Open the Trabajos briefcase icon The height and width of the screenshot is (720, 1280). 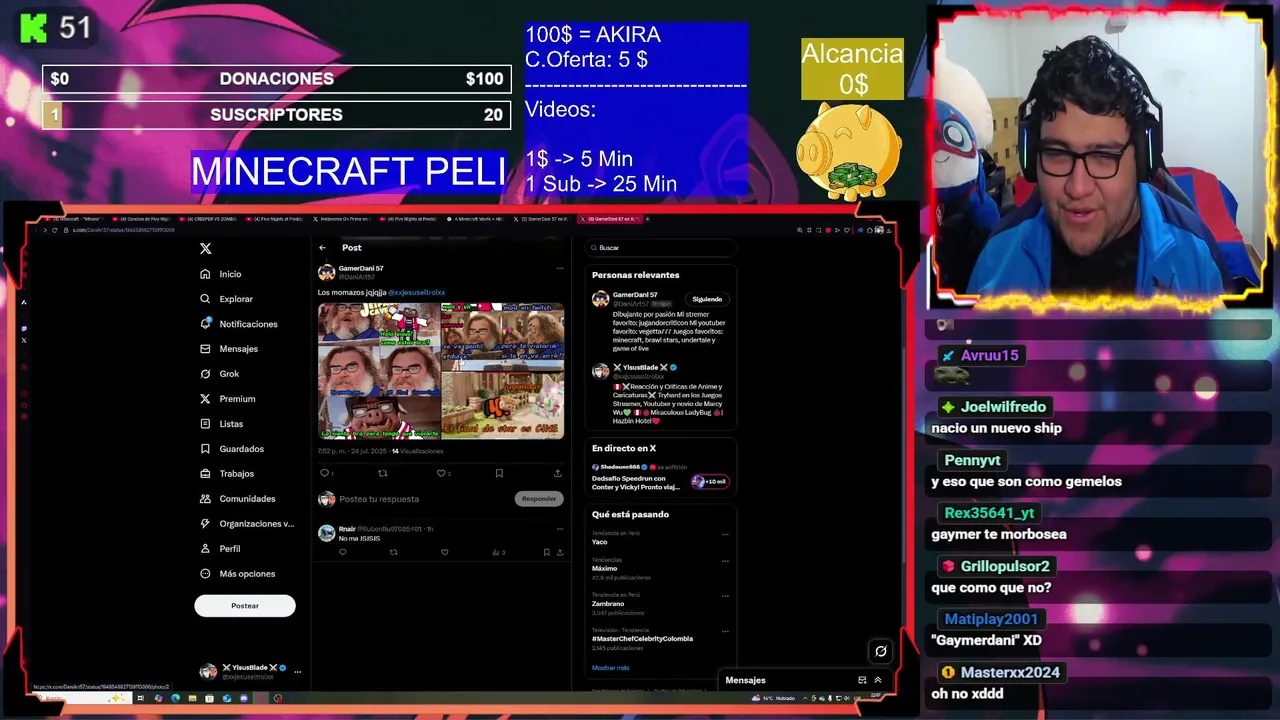click(205, 474)
